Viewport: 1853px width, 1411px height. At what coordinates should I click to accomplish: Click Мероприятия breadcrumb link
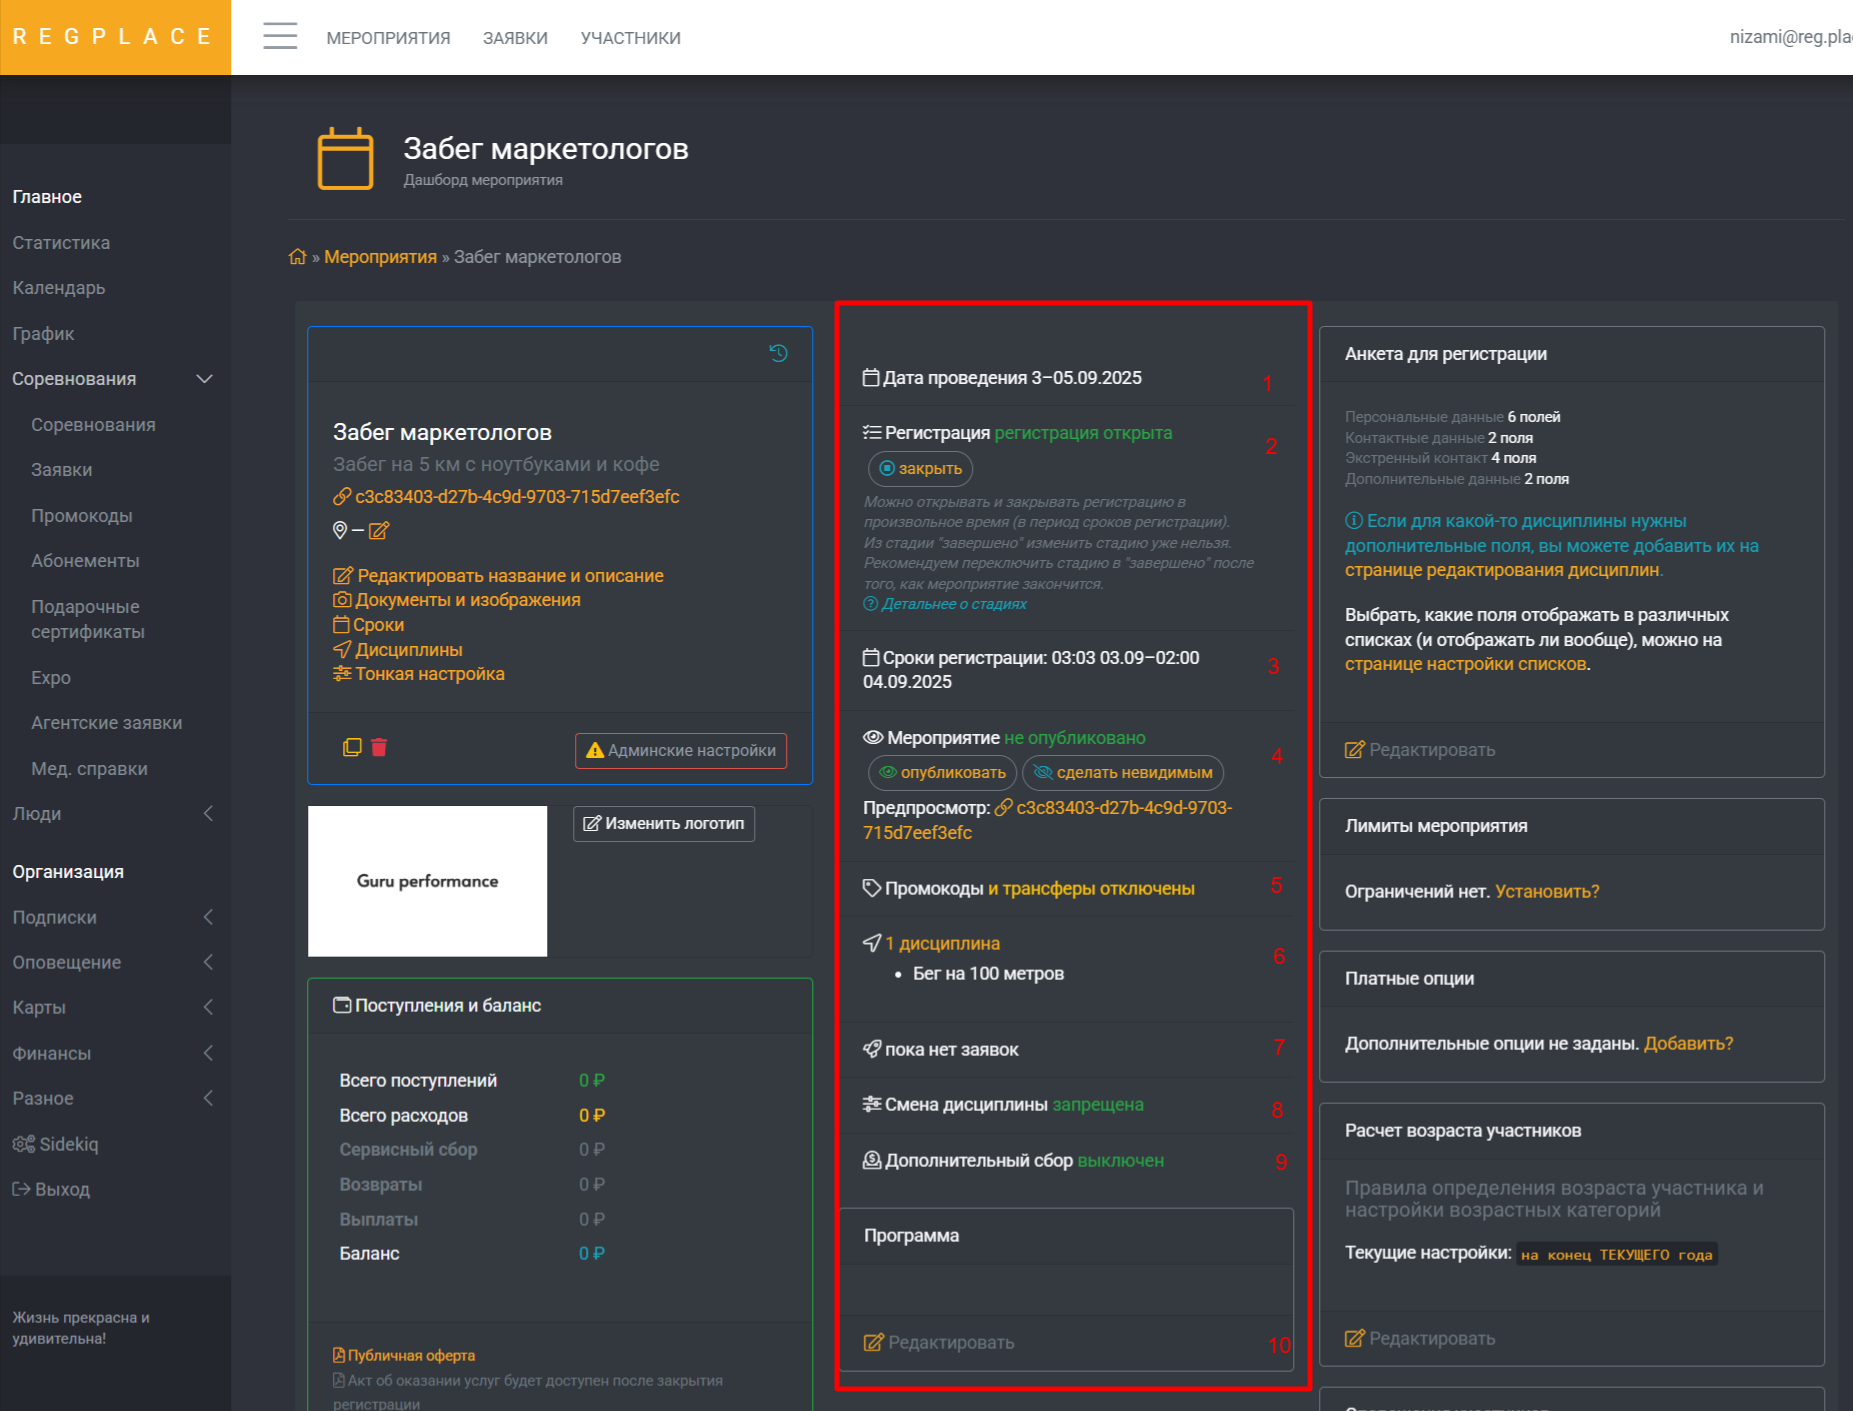(380, 257)
